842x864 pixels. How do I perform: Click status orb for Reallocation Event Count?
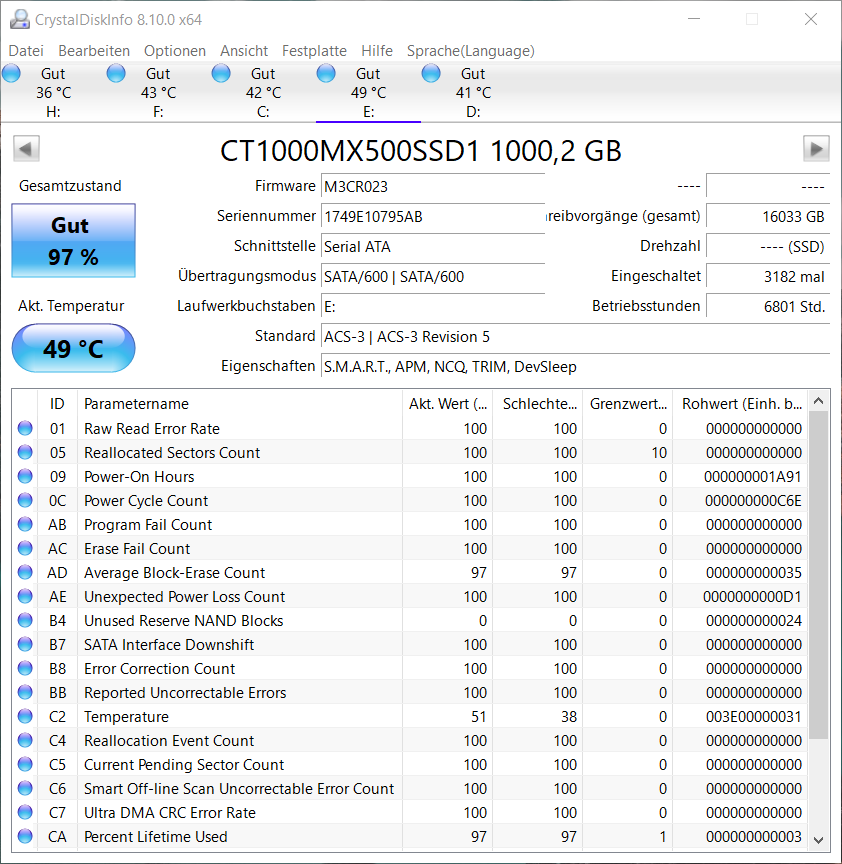pos(25,741)
